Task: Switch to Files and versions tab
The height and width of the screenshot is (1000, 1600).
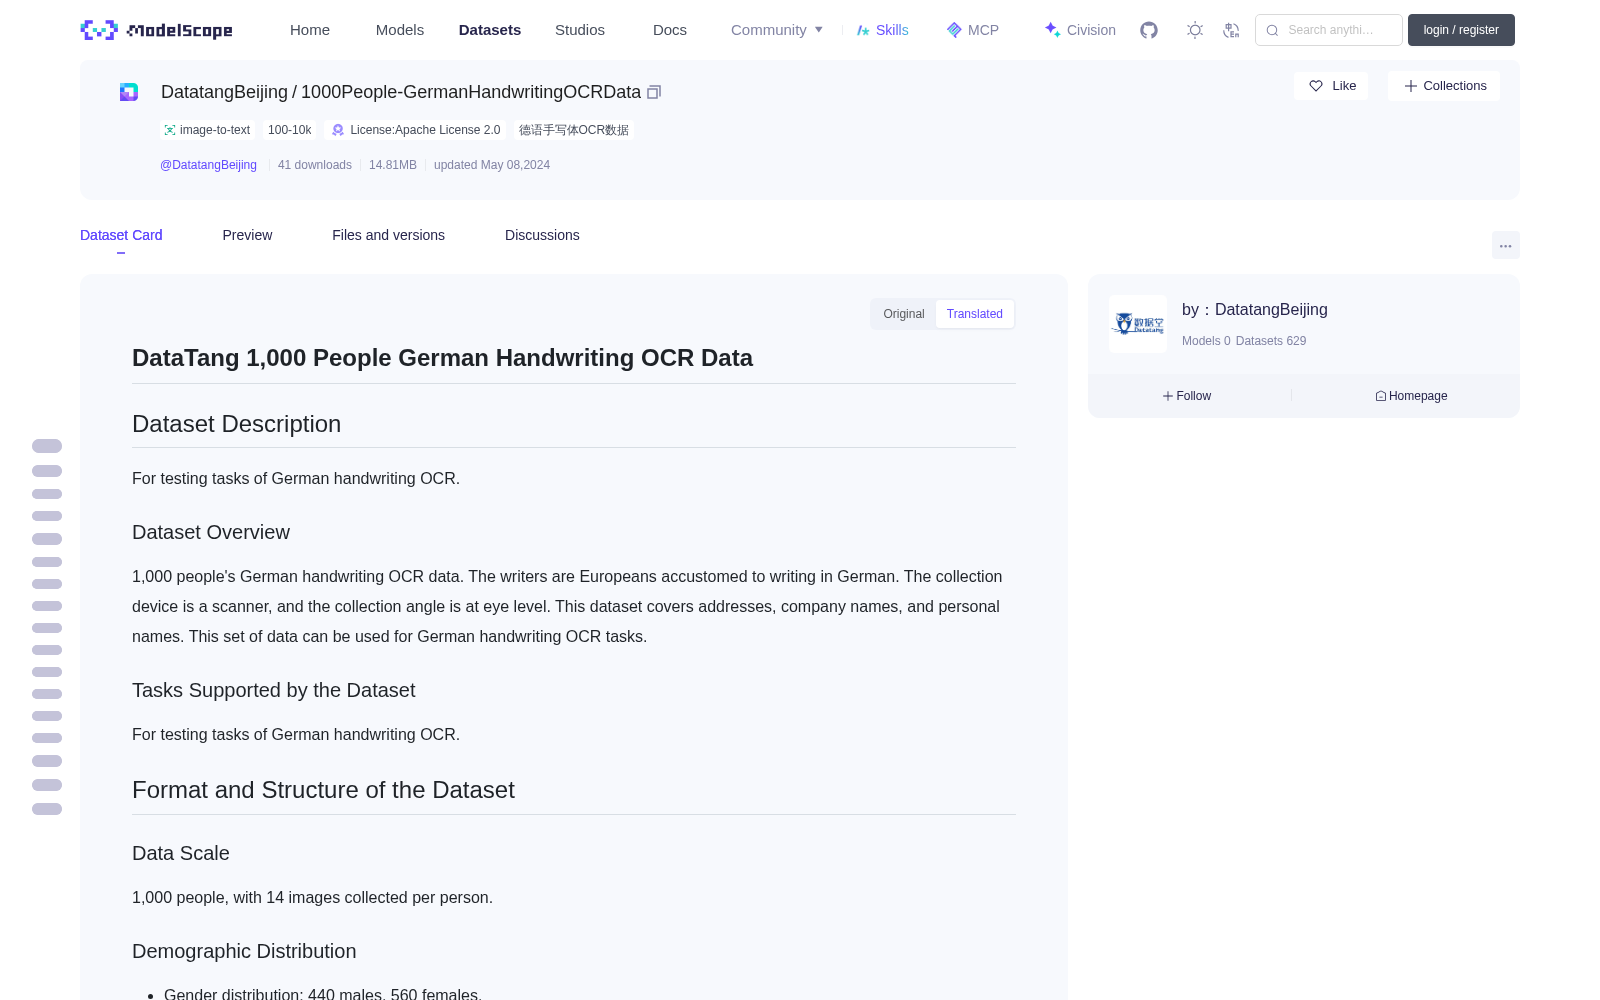Action: [388, 235]
